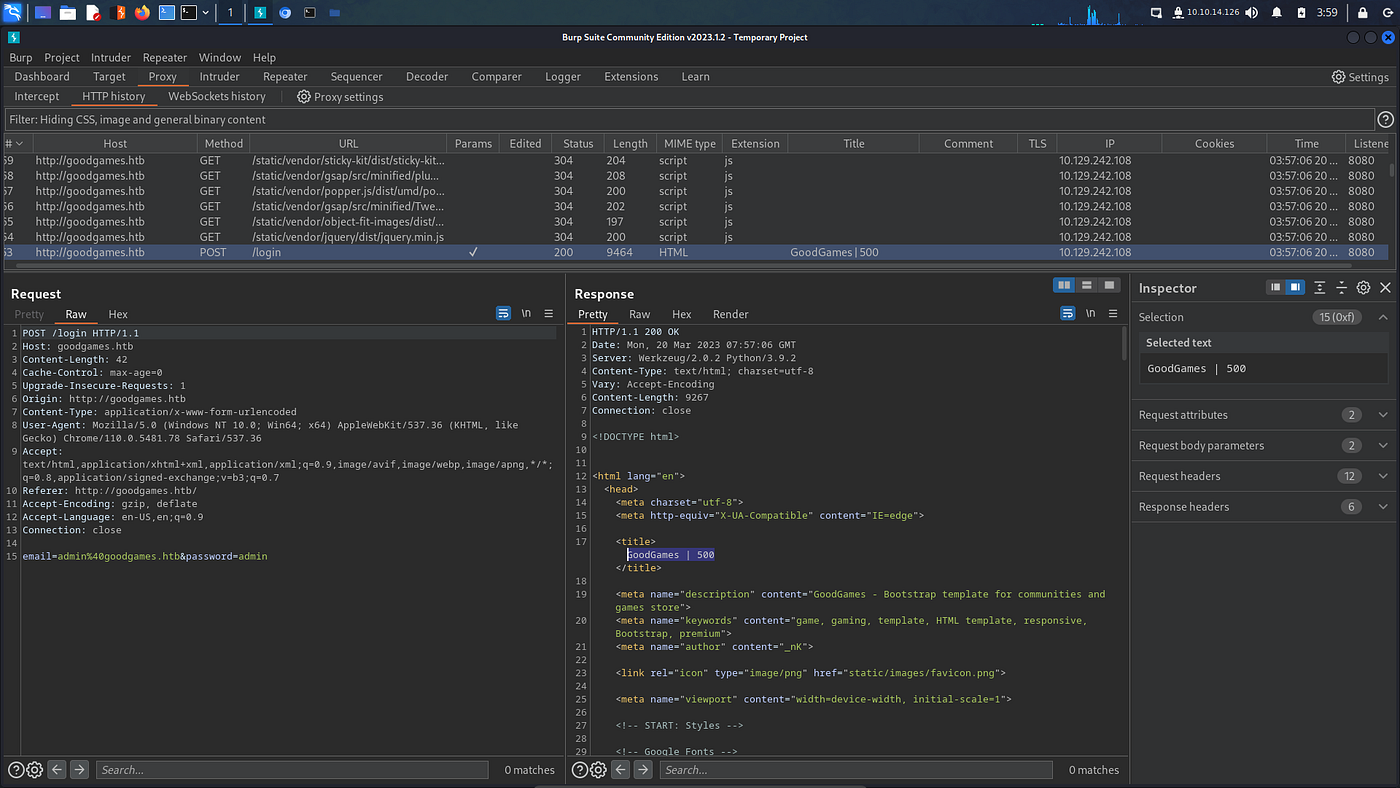
Task: Click help icon beside the filter bar
Action: click(1385, 120)
